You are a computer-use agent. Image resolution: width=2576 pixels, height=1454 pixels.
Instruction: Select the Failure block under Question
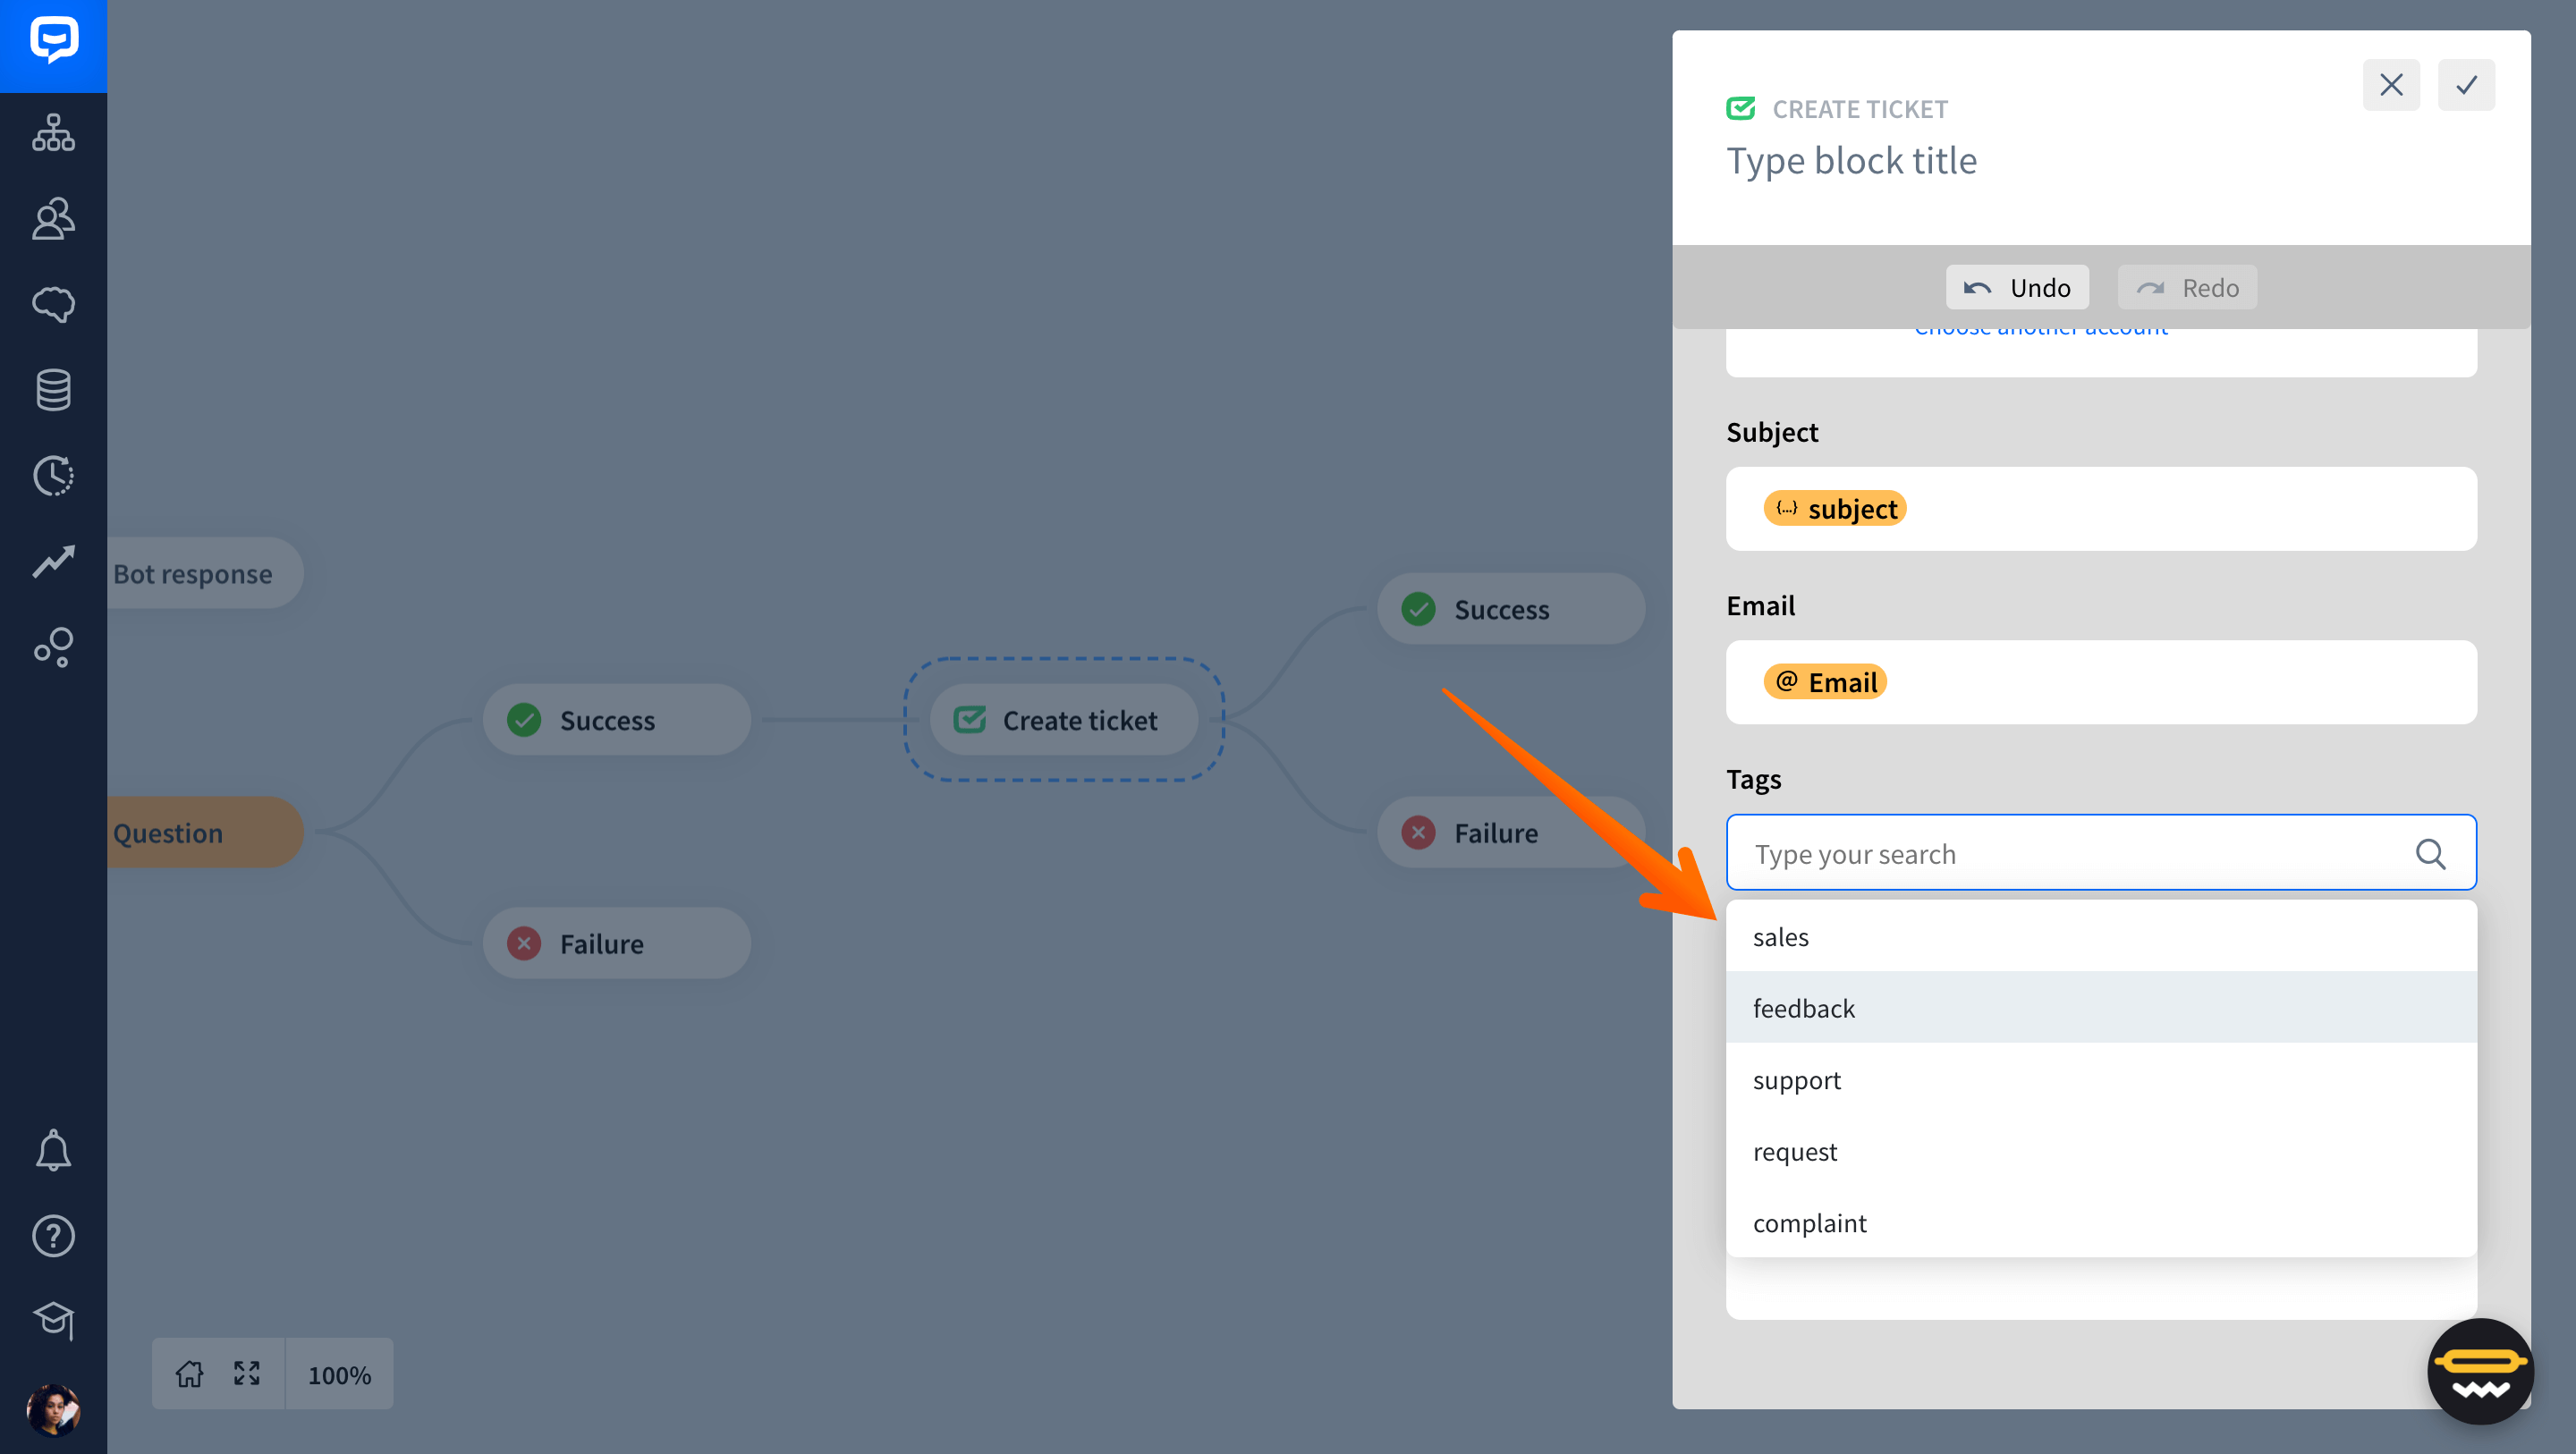(x=616, y=943)
